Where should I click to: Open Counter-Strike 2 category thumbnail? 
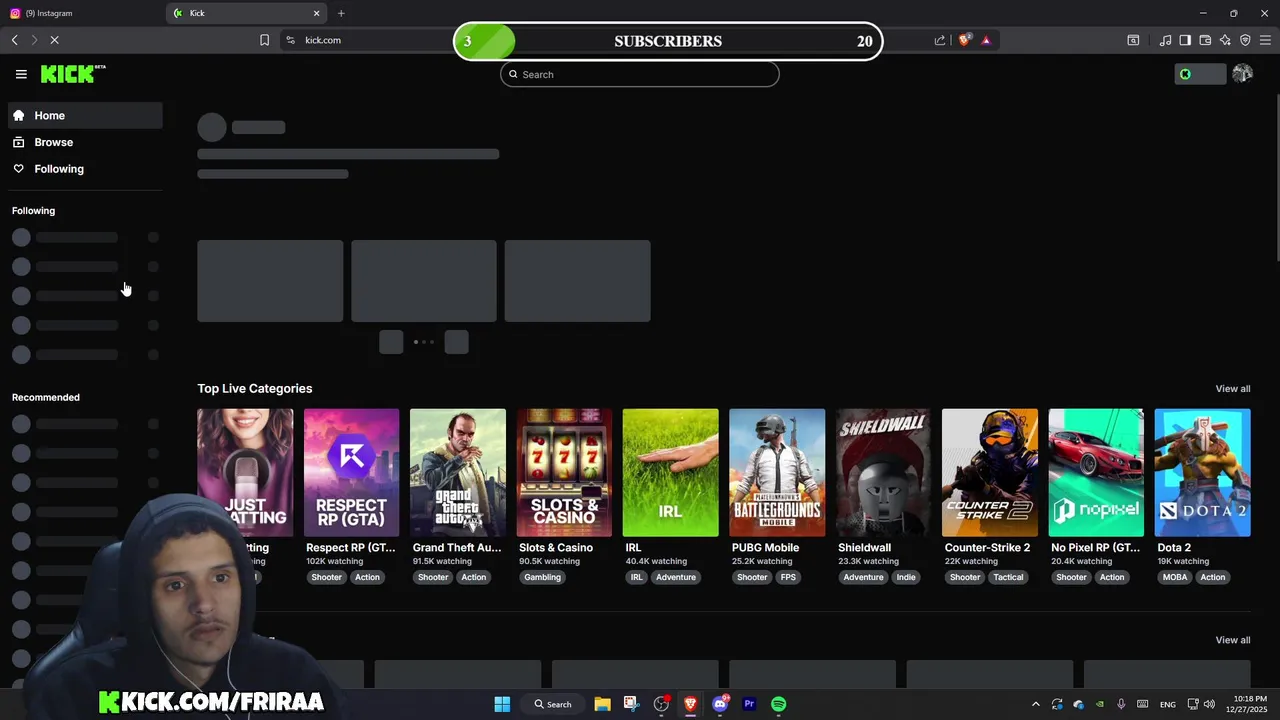click(x=989, y=472)
